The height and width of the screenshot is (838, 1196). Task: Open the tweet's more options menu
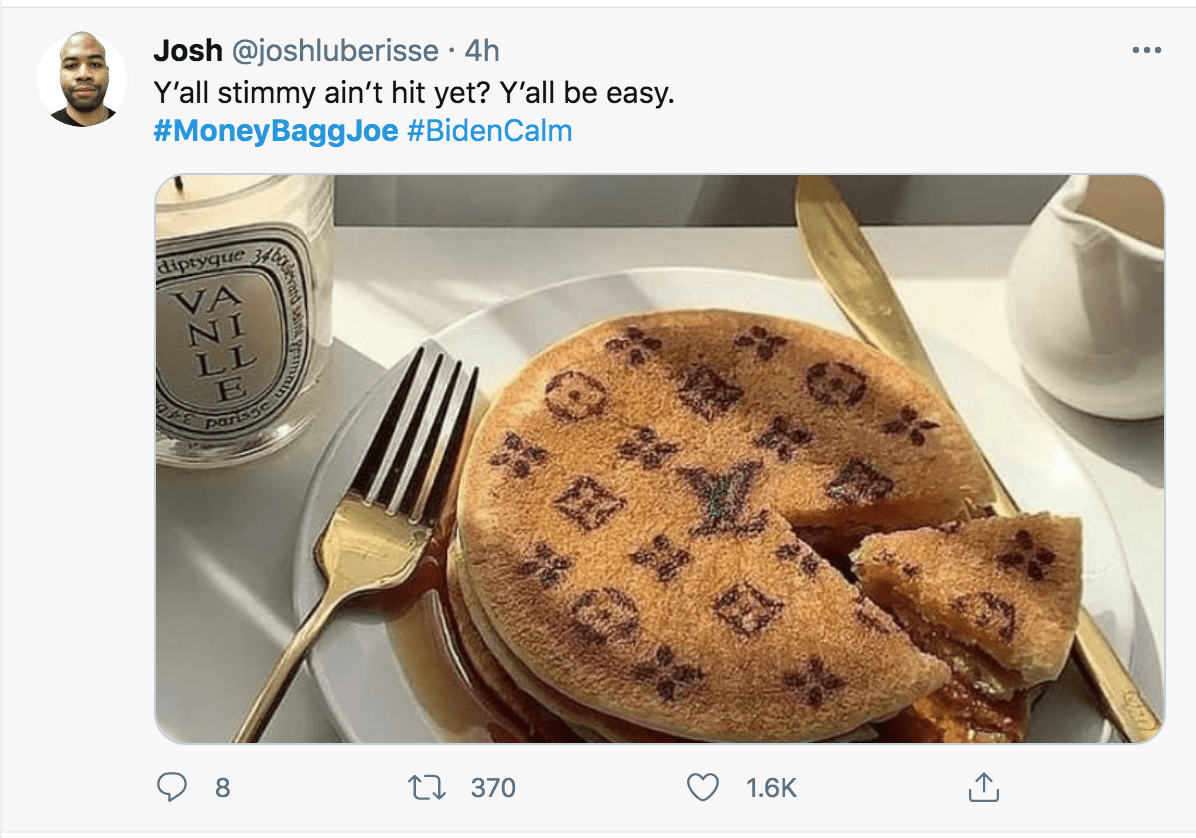(1145, 50)
